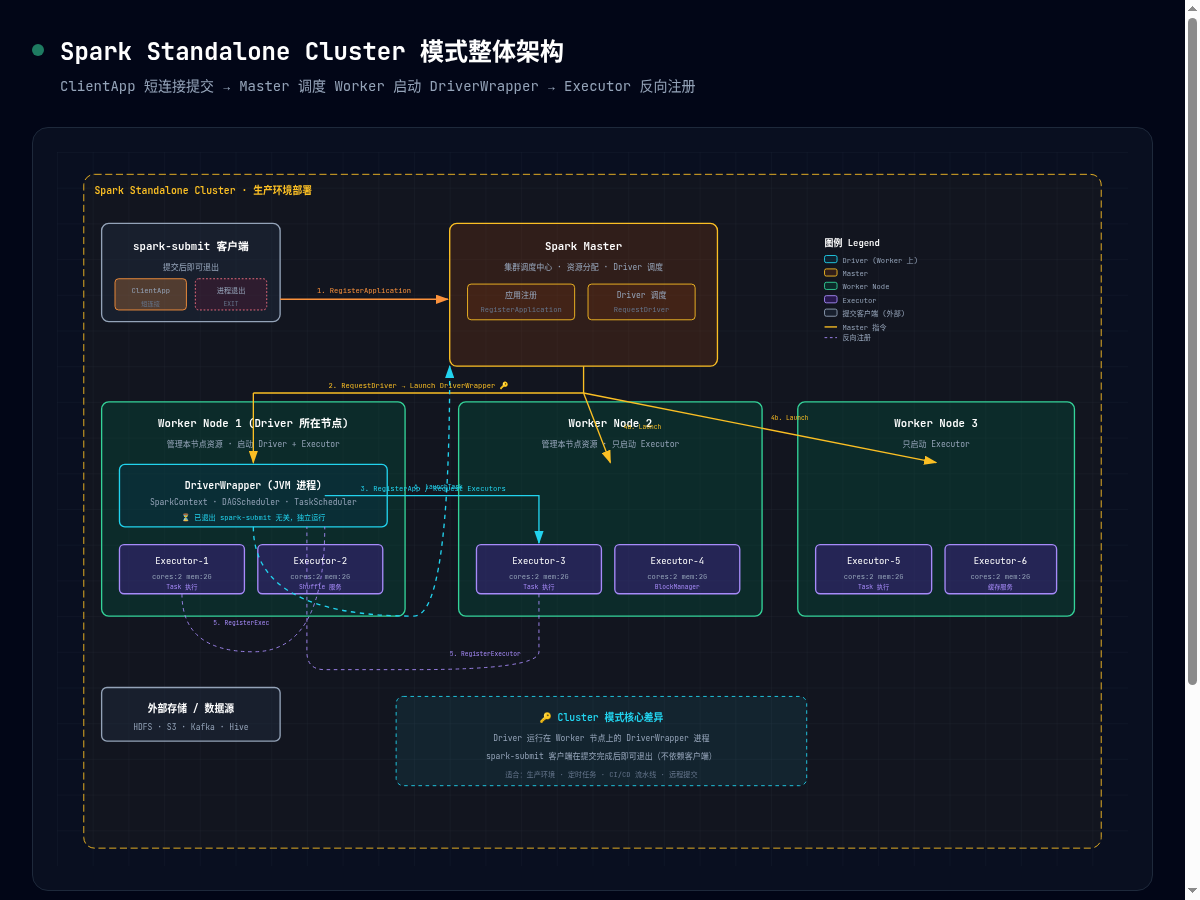Select the Executor-5 node
This screenshot has width=1200, height=900.
(x=873, y=569)
